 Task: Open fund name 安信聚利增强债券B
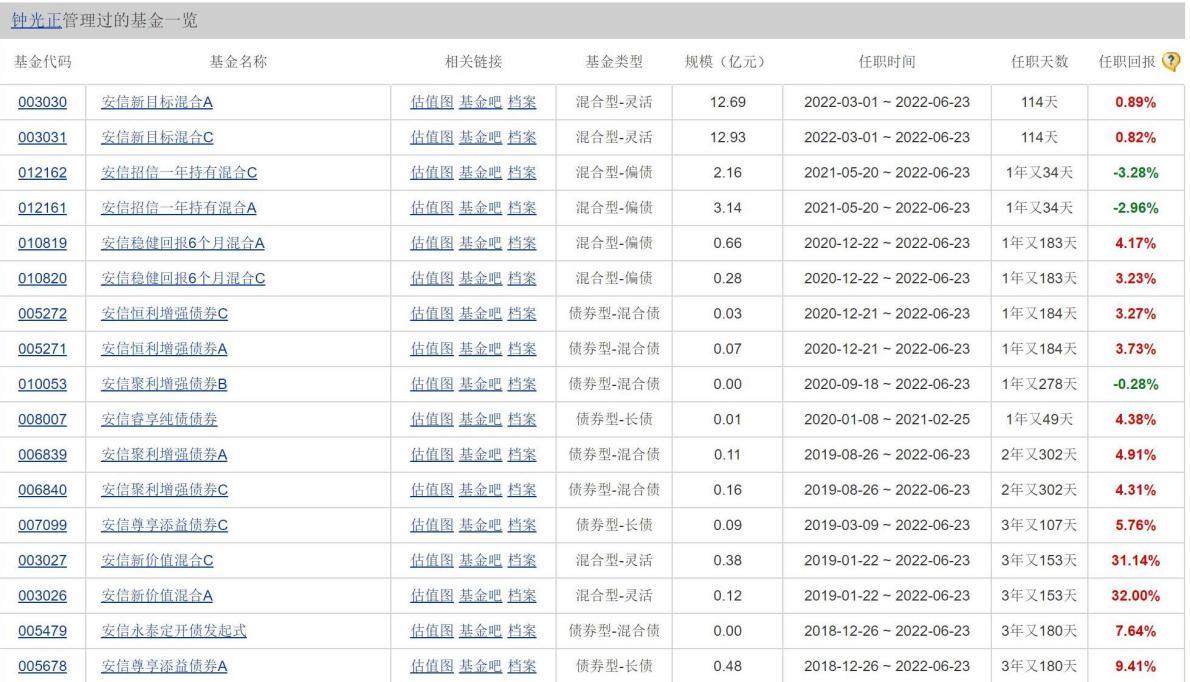(164, 384)
